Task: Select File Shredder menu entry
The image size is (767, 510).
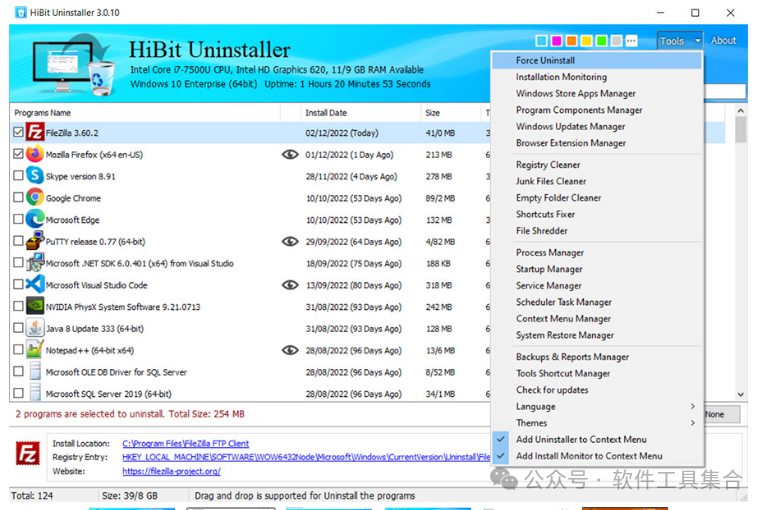Action: tap(597, 231)
